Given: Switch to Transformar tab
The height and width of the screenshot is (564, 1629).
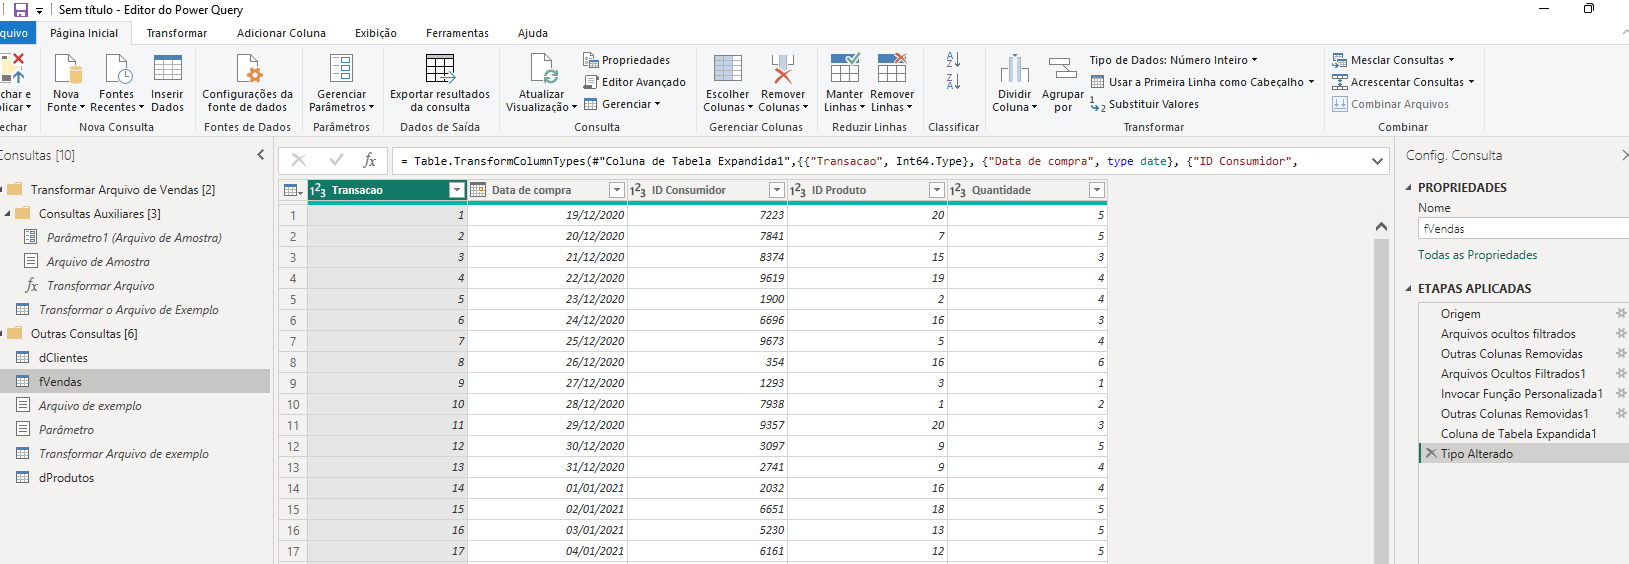Looking at the screenshot, I should point(177,33).
